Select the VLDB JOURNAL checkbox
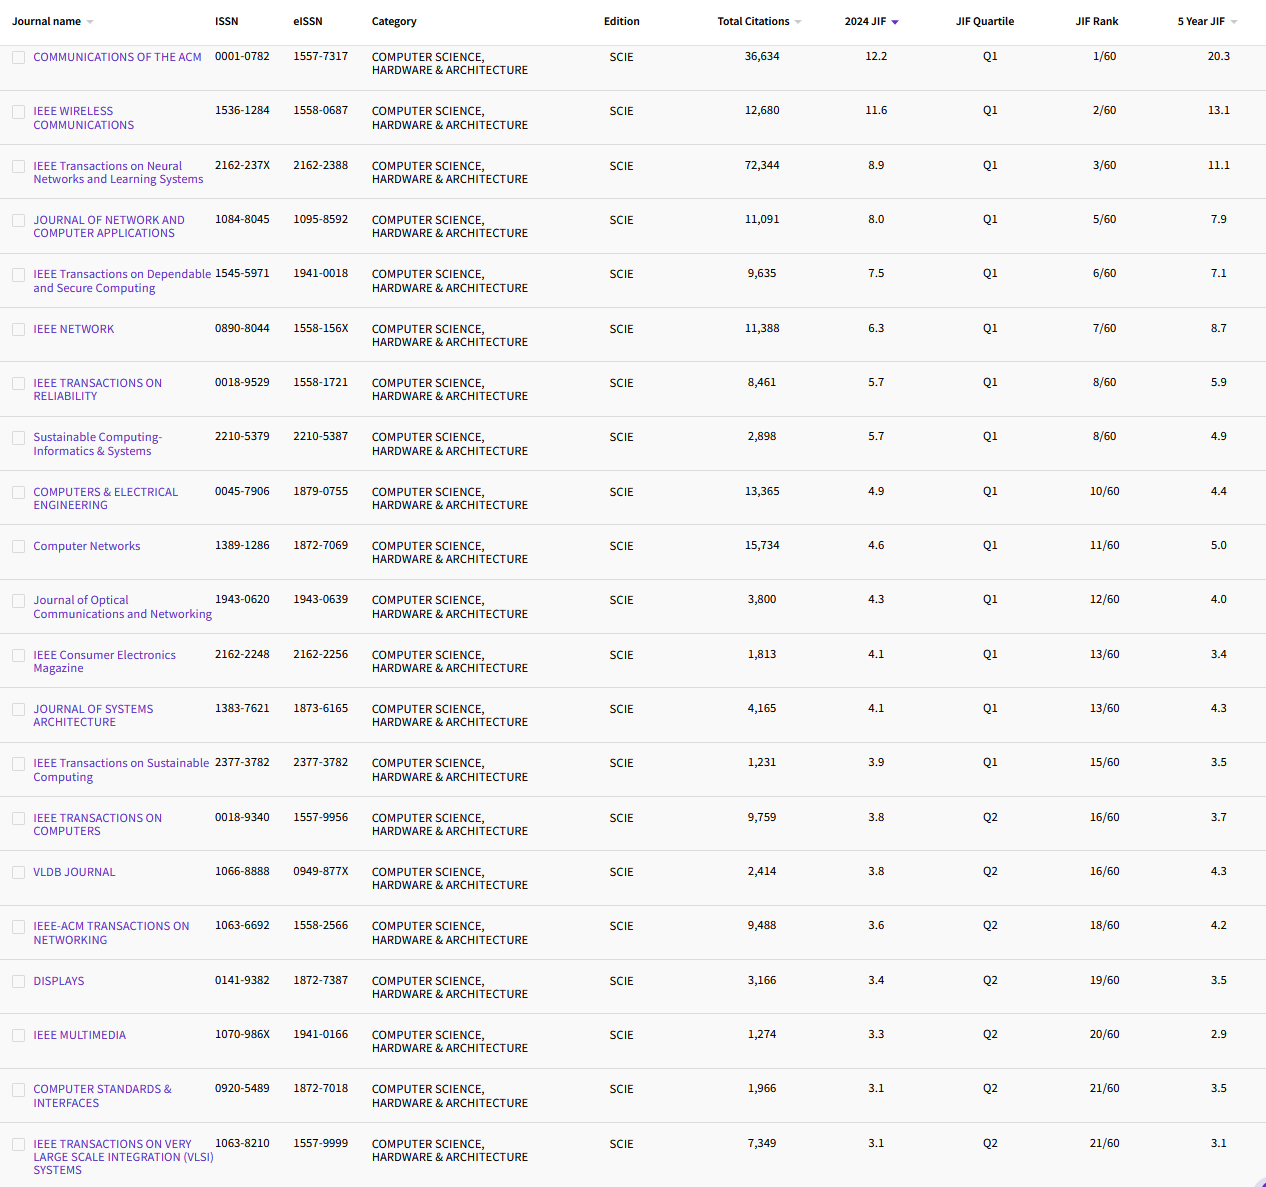This screenshot has height=1187, width=1266. (x=18, y=872)
